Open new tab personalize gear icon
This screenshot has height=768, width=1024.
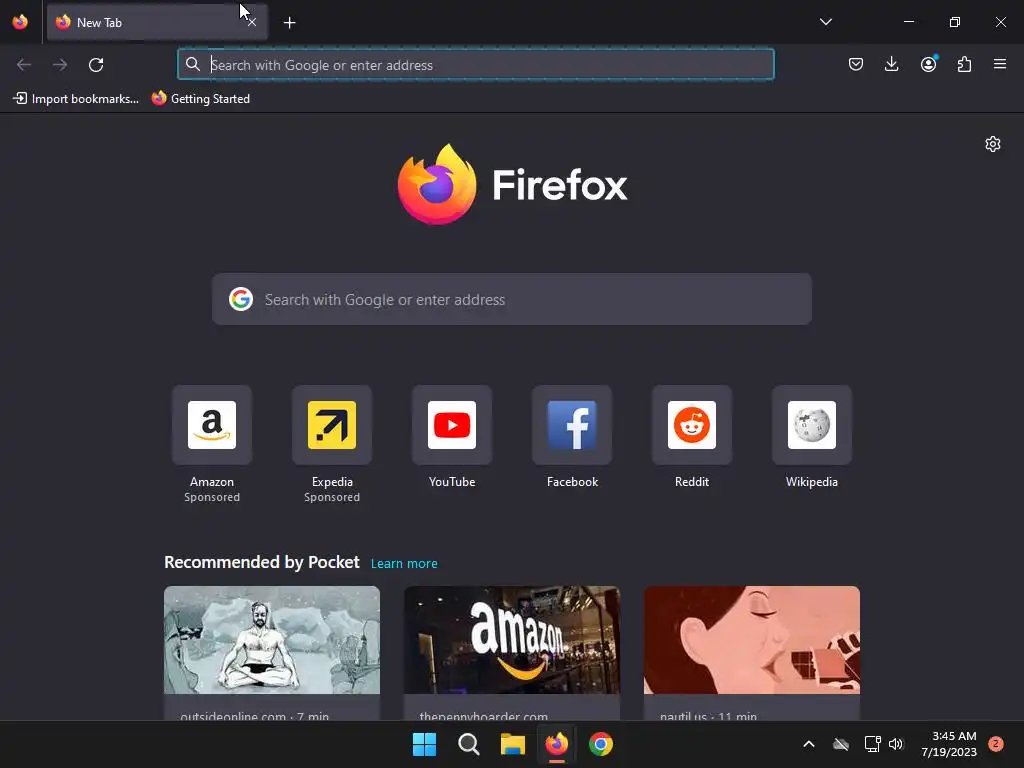tap(993, 144)
